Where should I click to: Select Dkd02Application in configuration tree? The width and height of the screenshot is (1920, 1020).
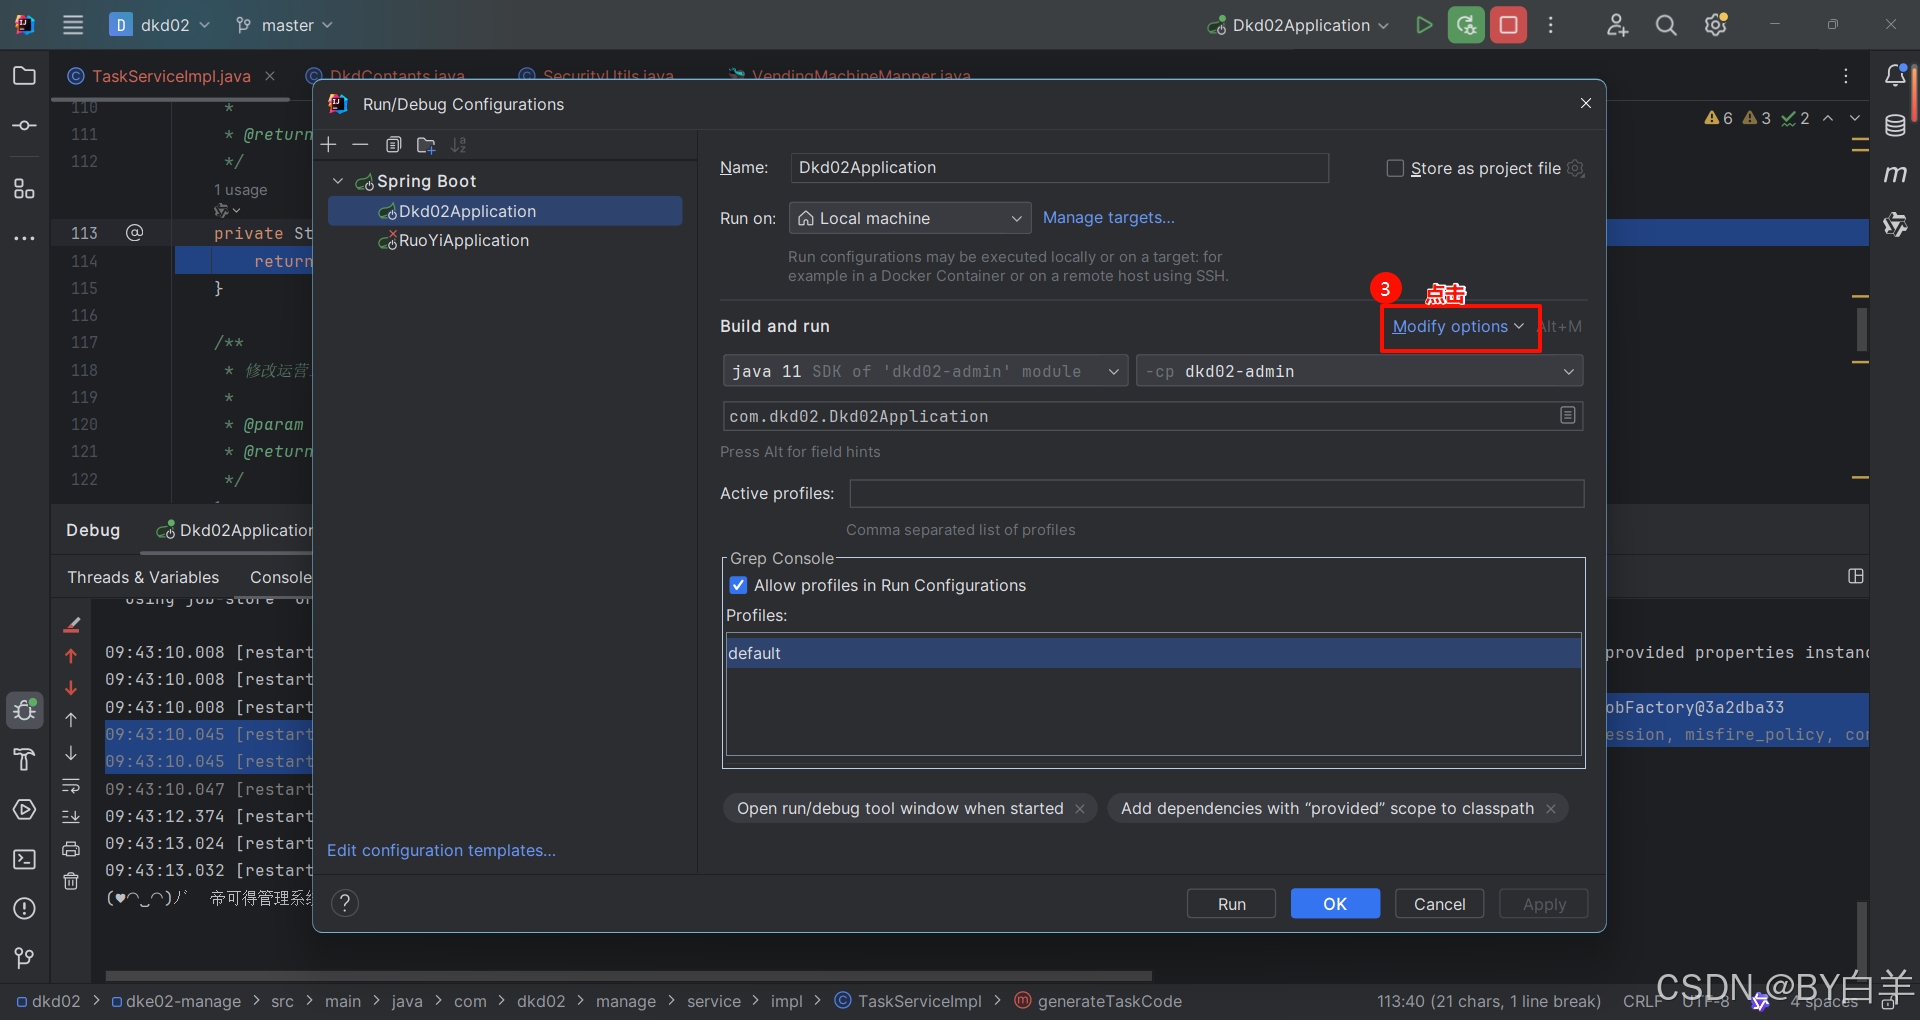click(x=505, y=211)
